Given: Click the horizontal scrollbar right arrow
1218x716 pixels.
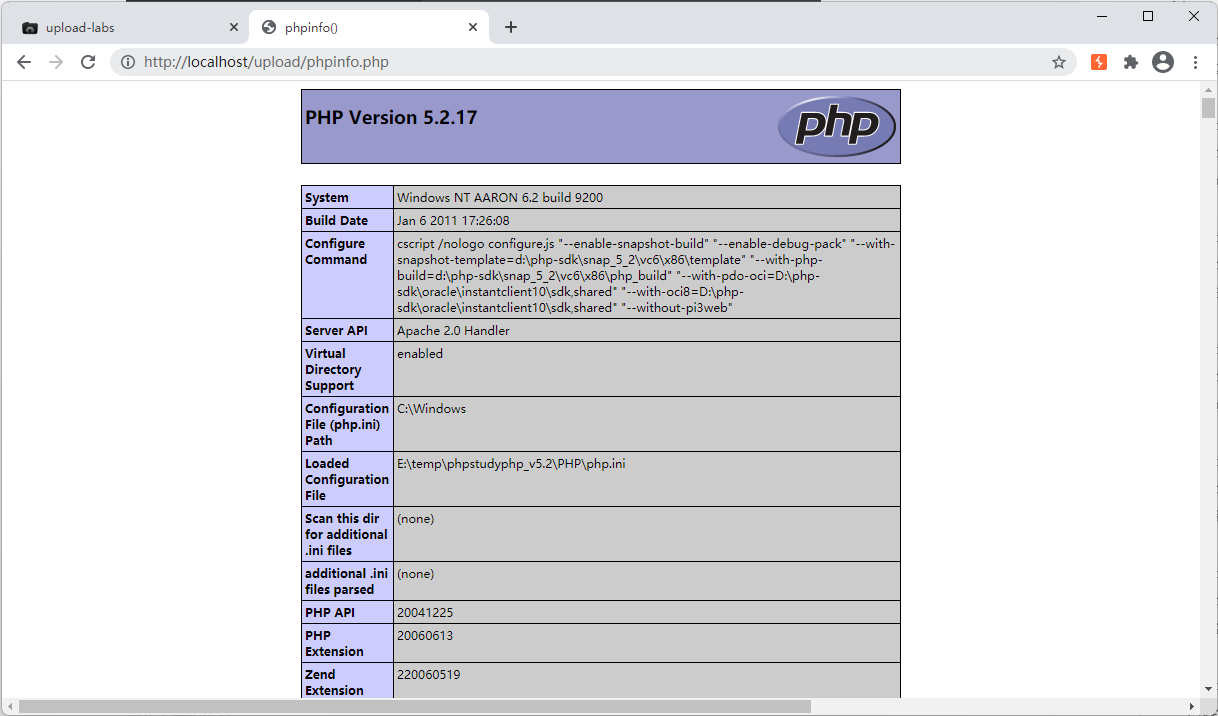Looking at the screenshot, I should [x=1191, y=706].
